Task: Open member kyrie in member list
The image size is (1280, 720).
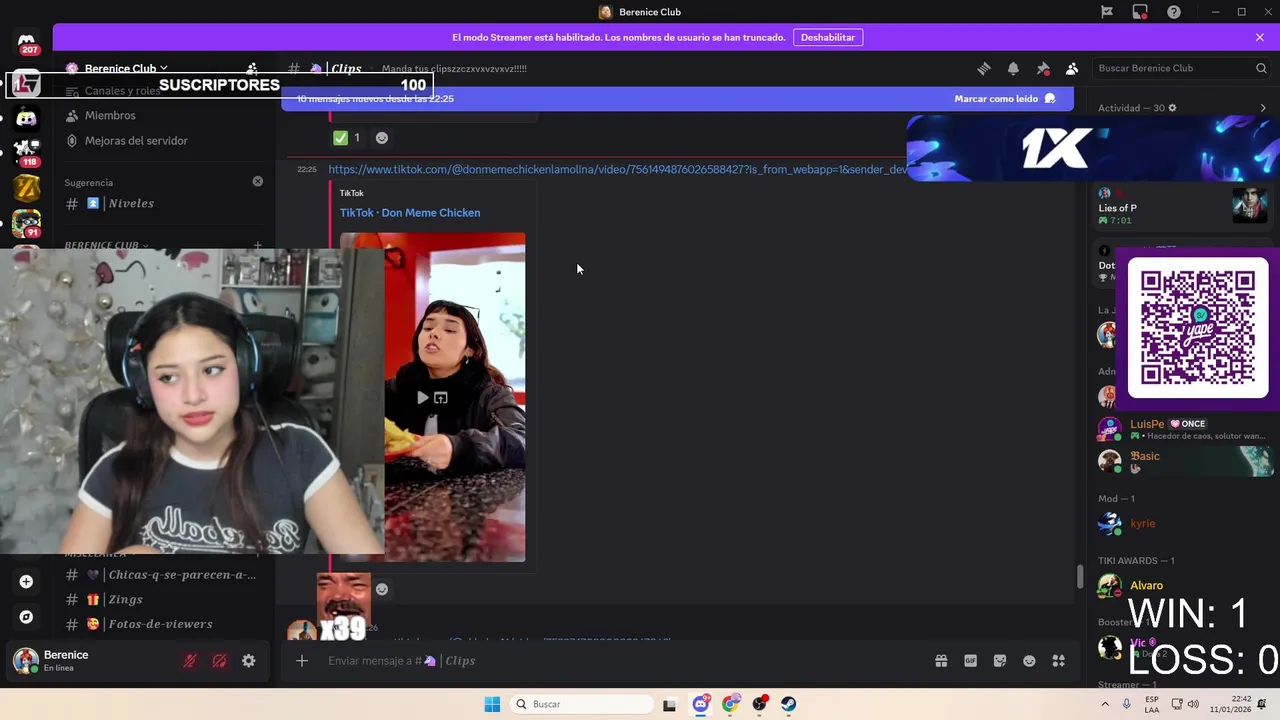Action: point(1182,523)
